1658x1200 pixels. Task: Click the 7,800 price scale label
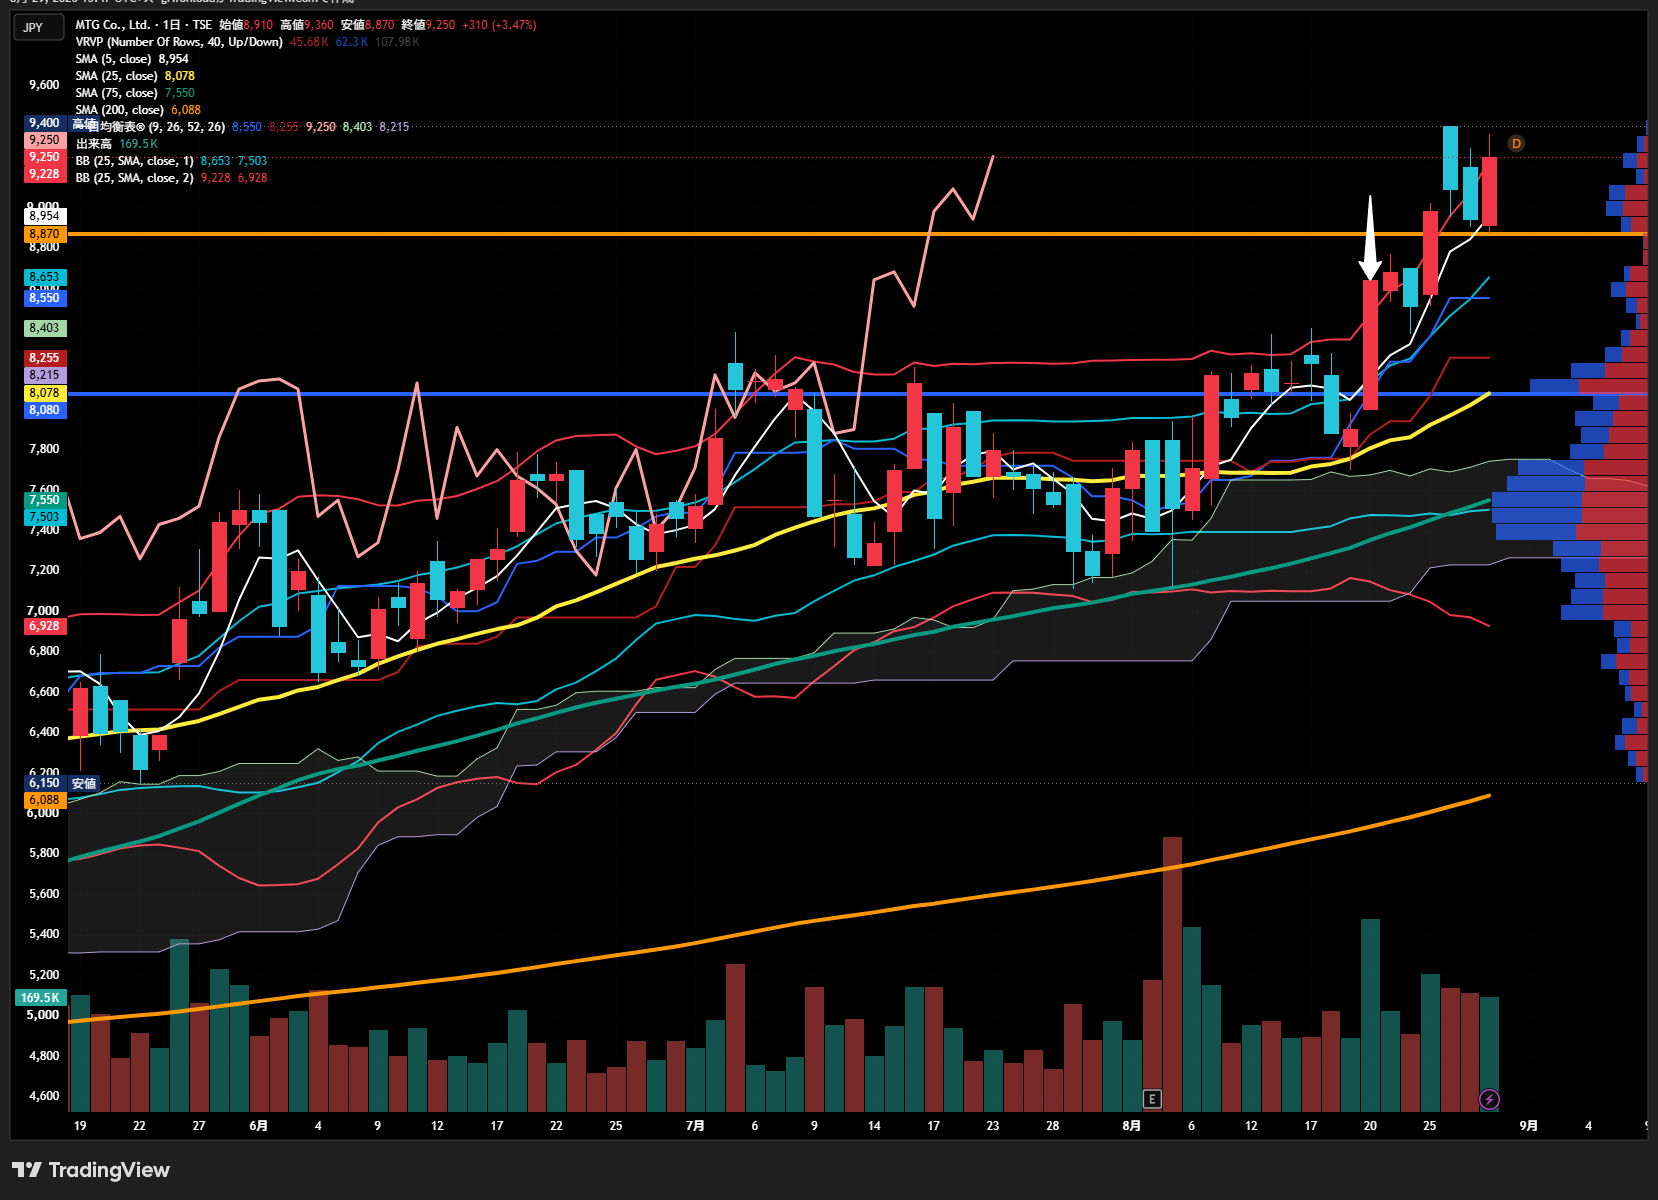tap(44, 449)
